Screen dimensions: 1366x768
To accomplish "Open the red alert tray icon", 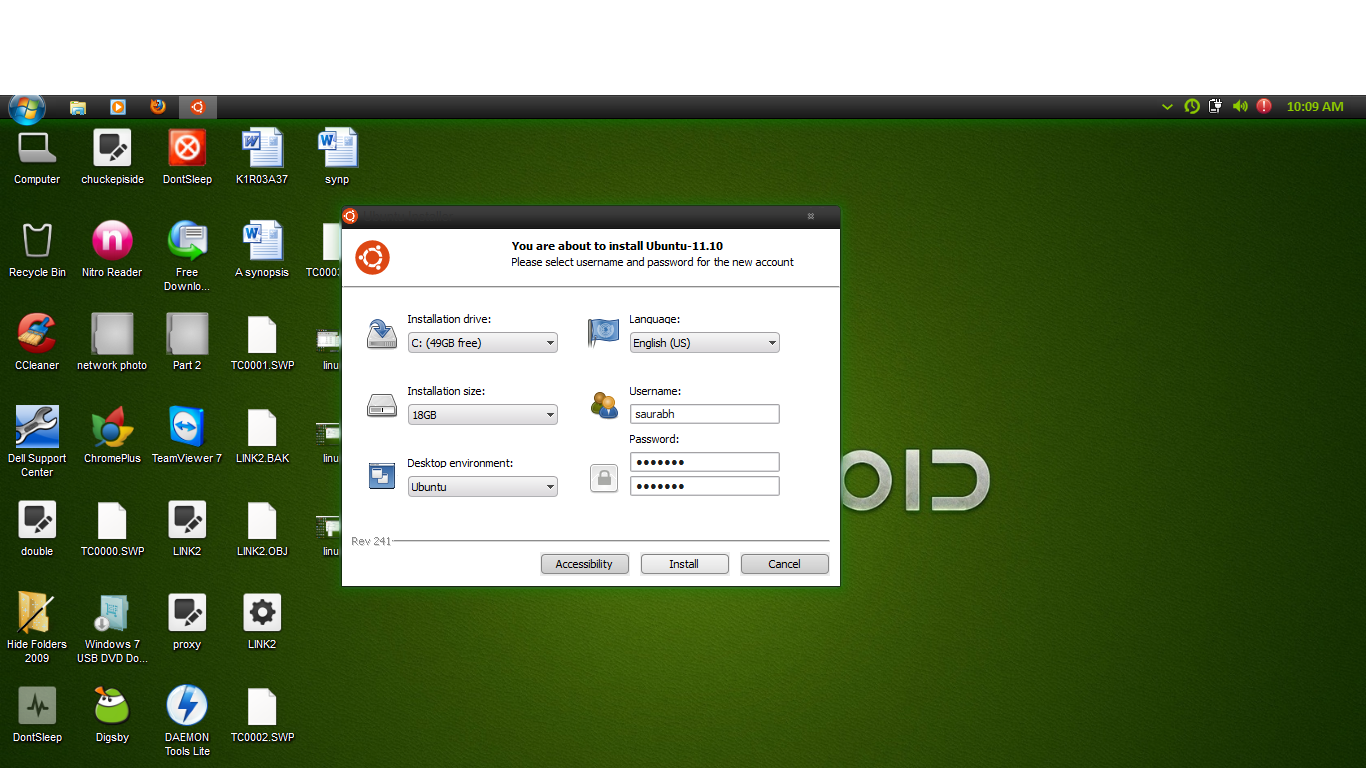I will (x=1264, y=107).
